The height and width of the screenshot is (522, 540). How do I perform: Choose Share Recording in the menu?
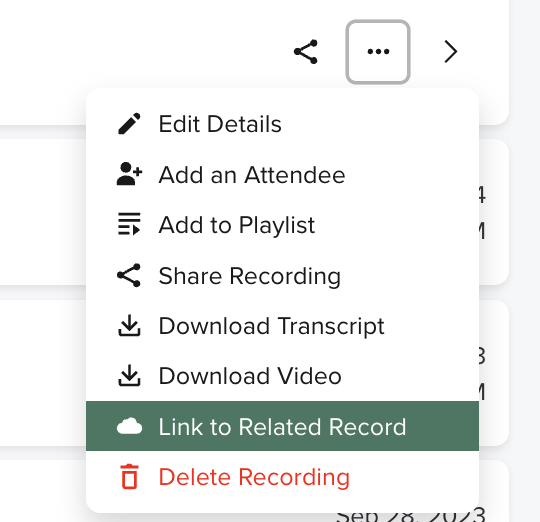pos(282,276)
